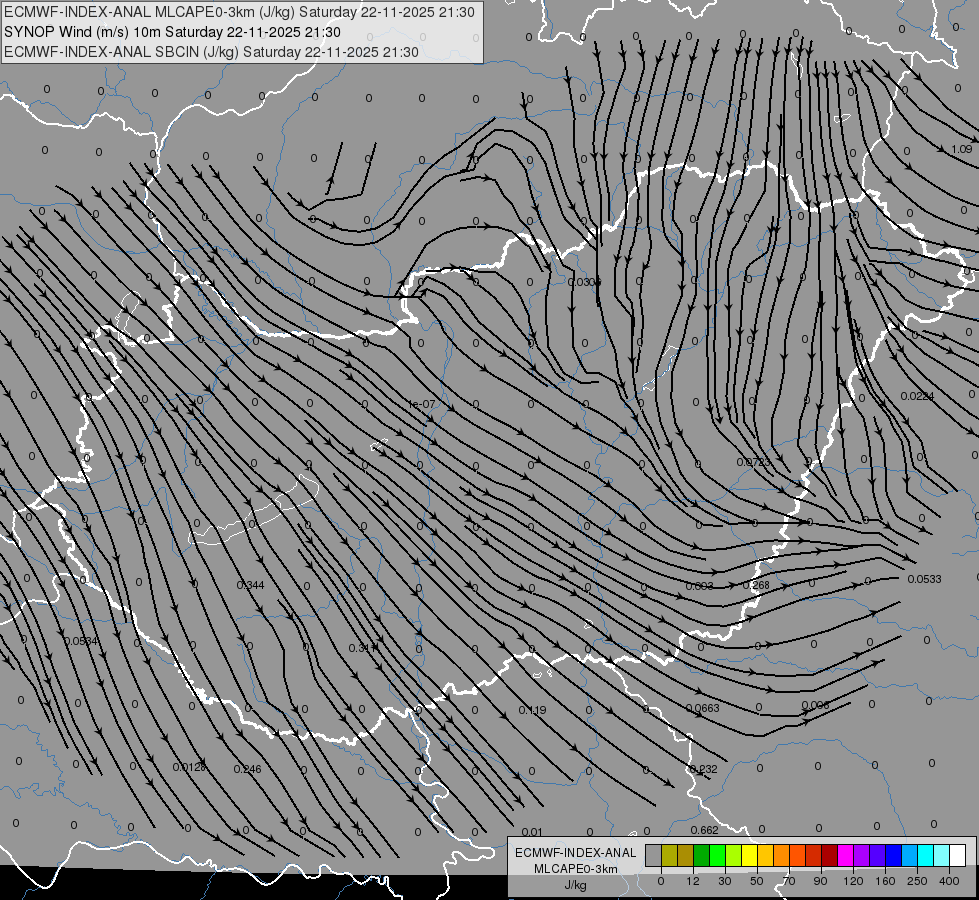Click the map value 0.0533

tap(924, 579)
